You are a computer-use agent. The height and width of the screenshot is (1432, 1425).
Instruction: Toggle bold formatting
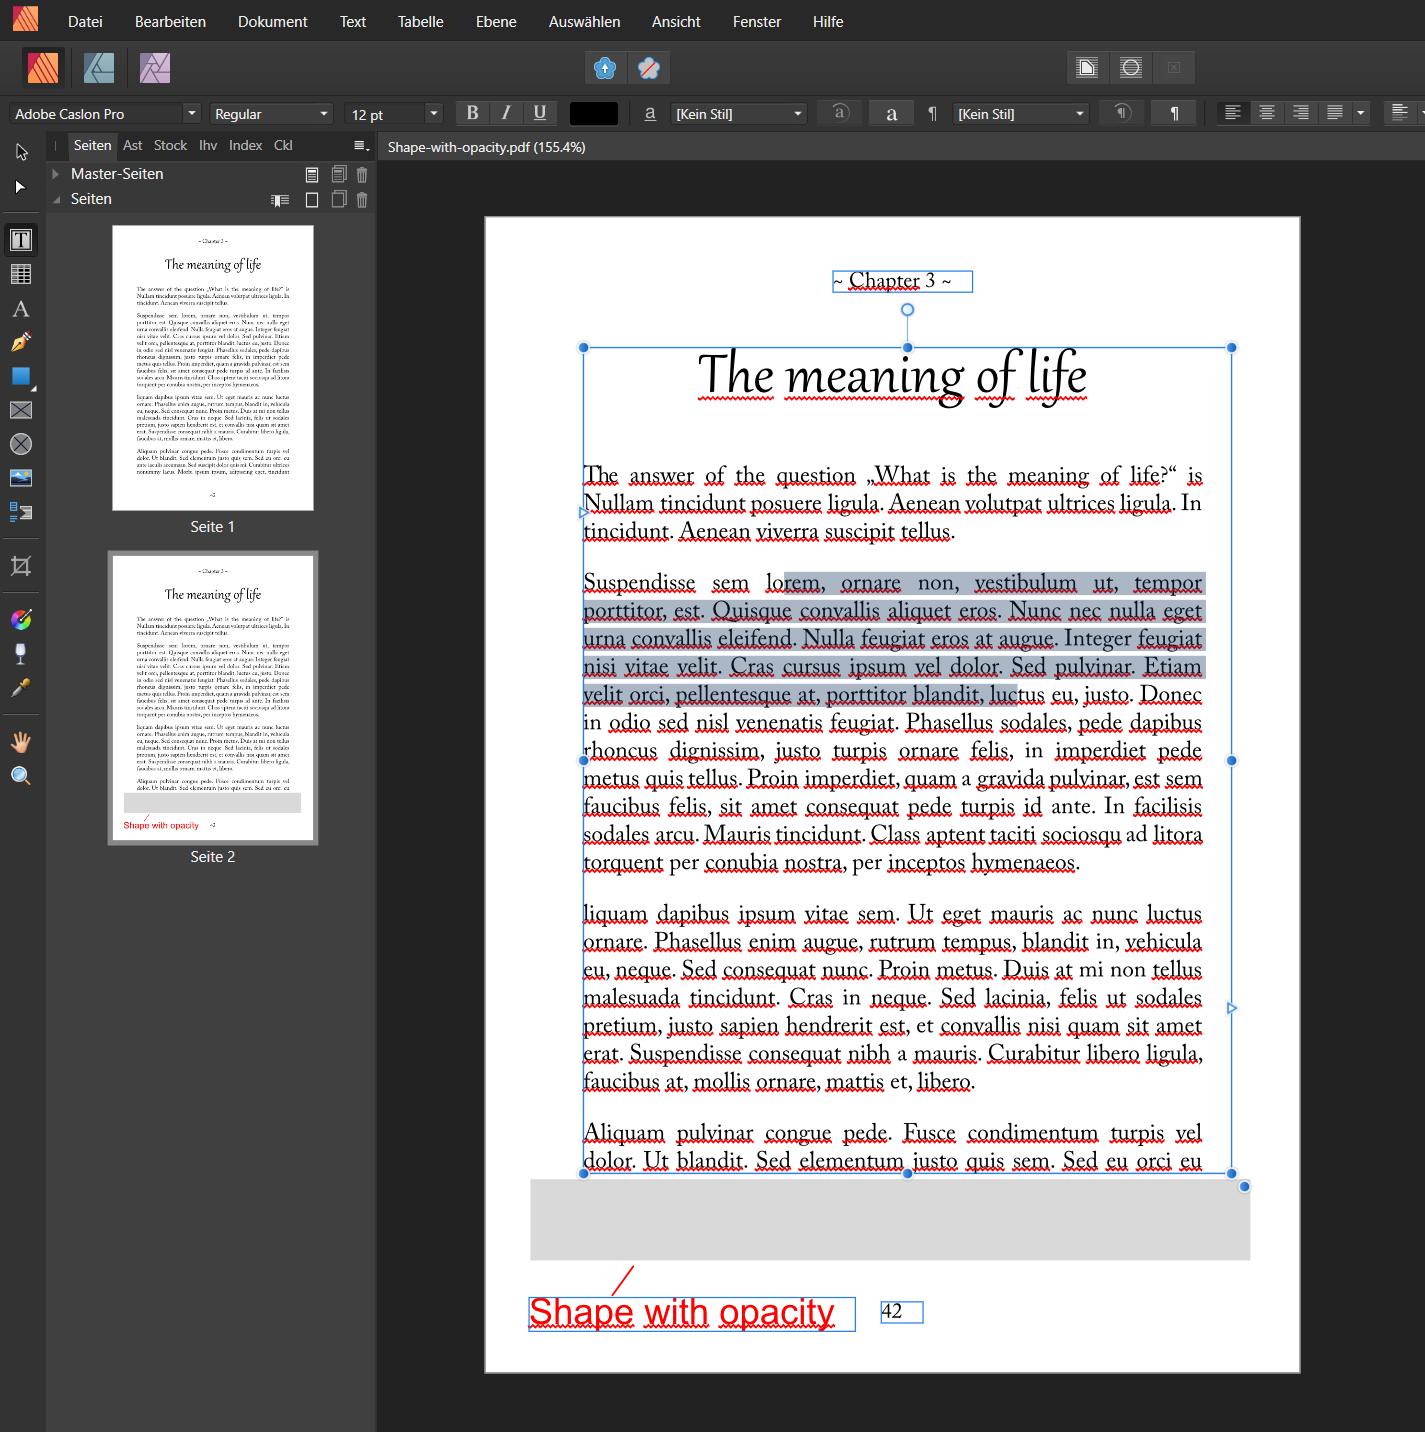(x=472, y=113)
